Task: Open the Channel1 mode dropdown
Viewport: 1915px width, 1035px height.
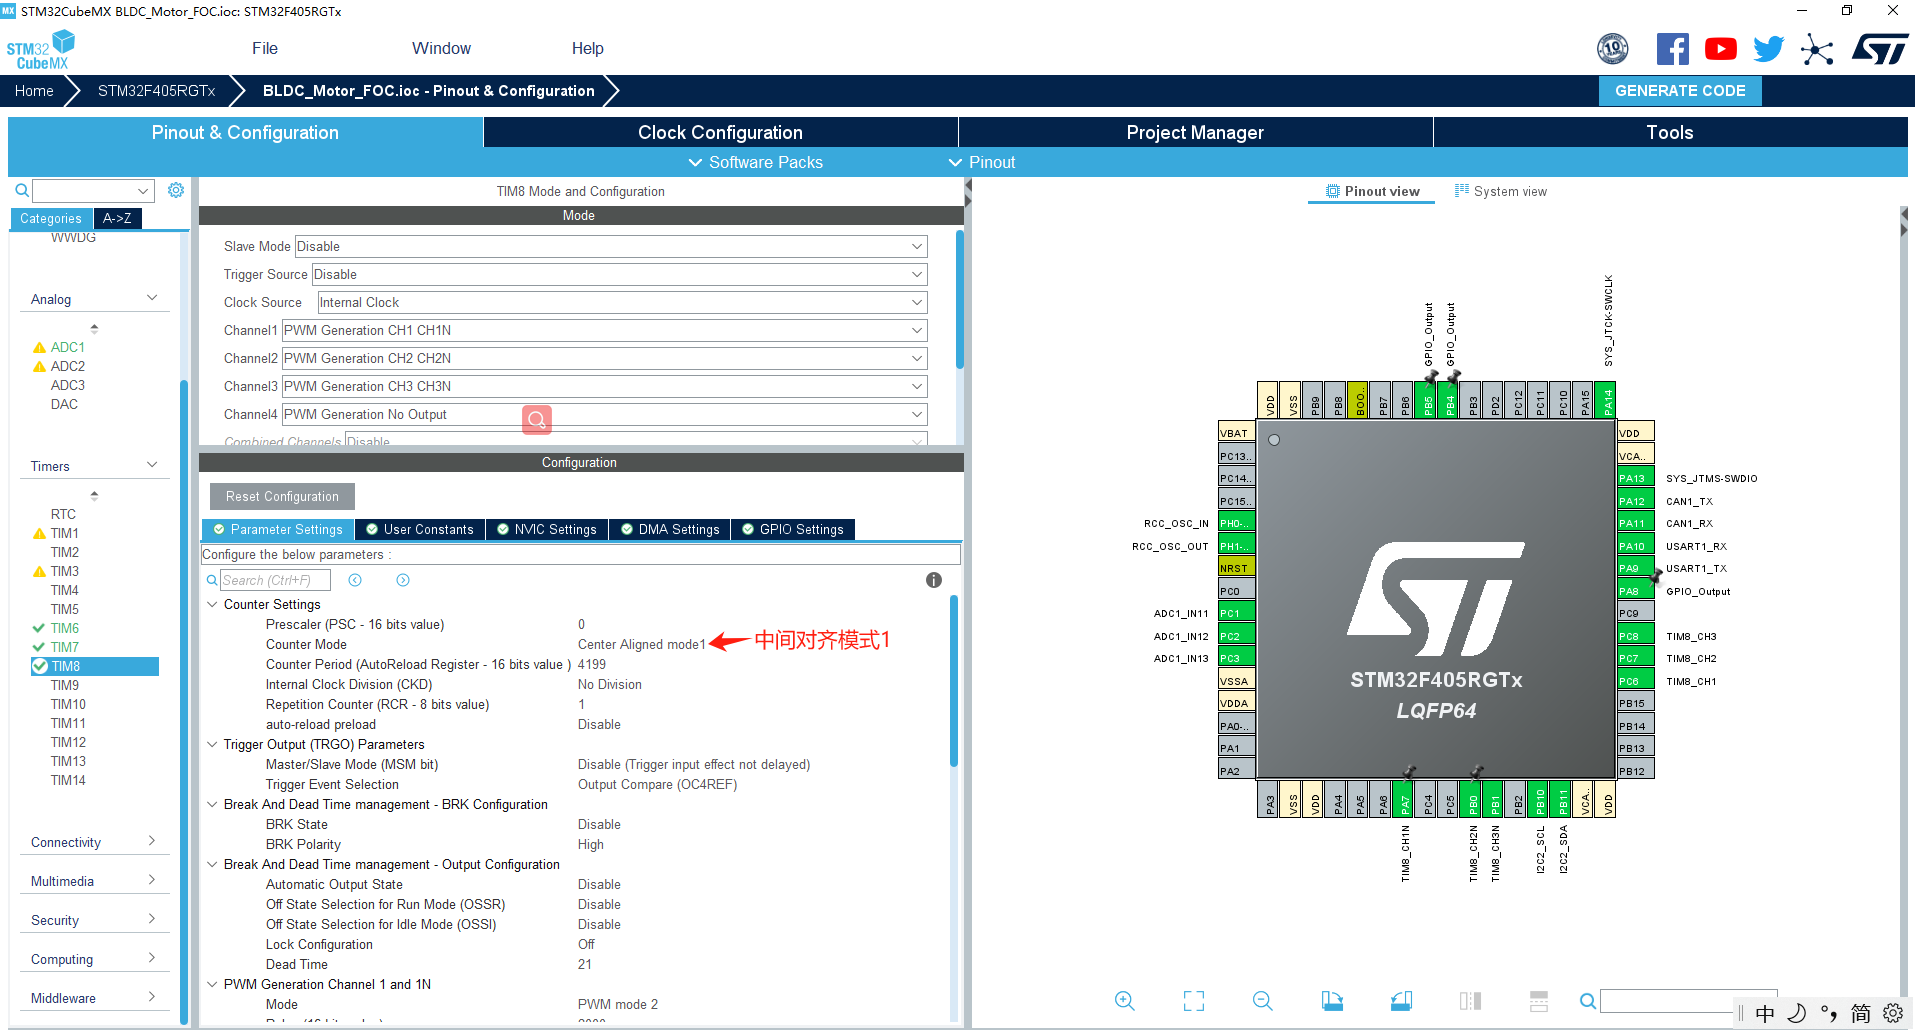Action: (x=605, y=330)
